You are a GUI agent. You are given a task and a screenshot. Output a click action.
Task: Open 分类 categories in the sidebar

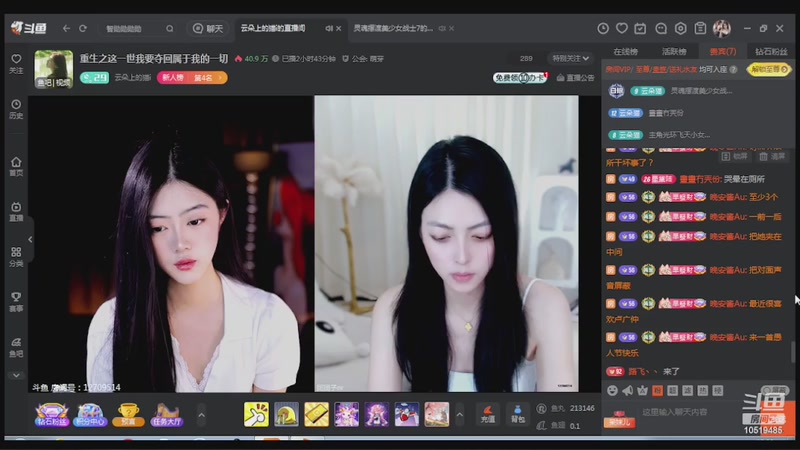coord(16,257)
